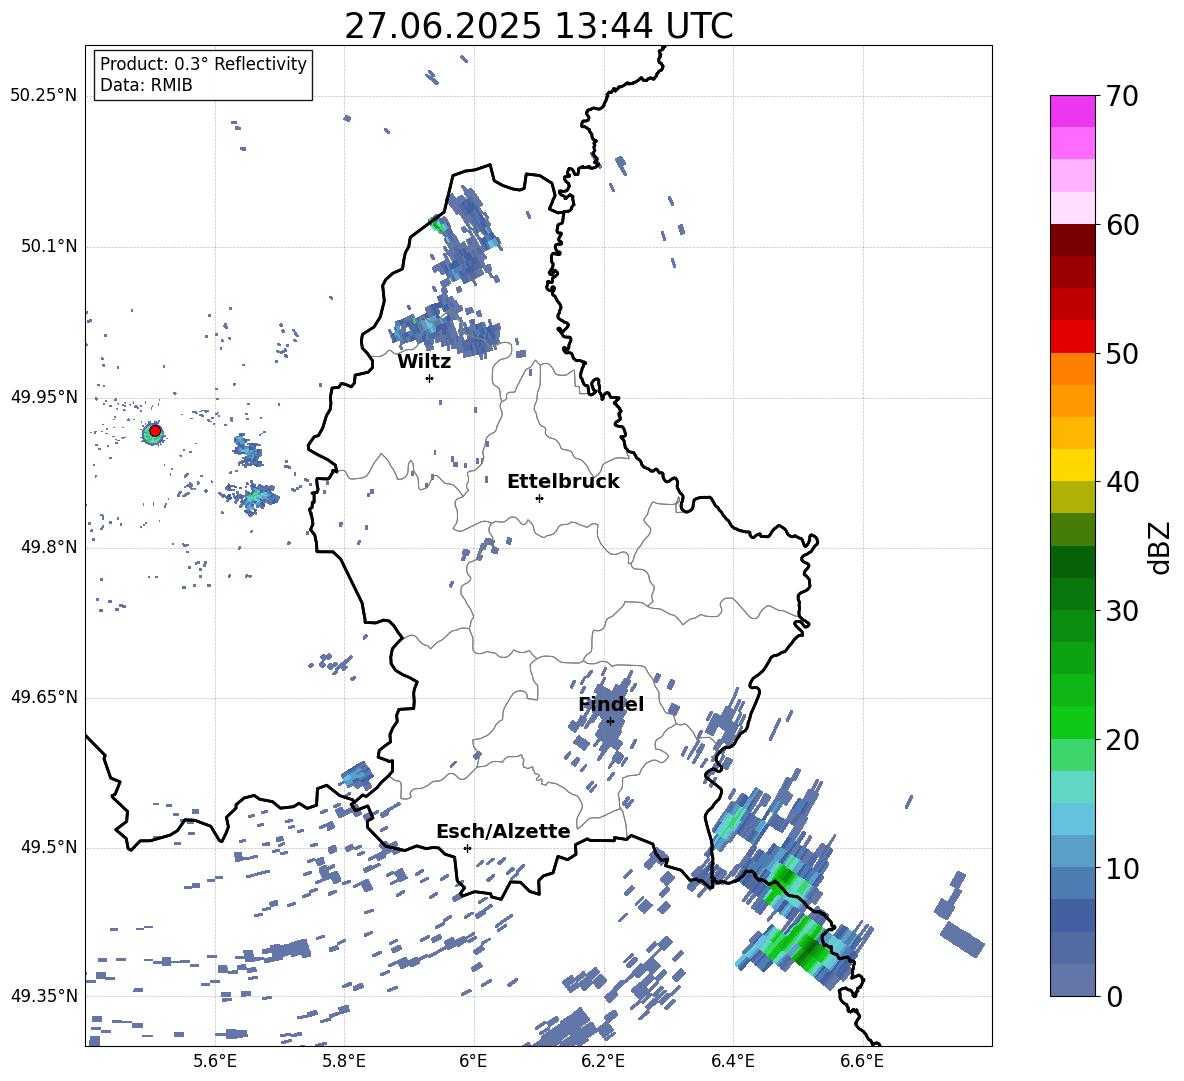1184x1081 pixels.
Task: Click the 60 value on colorbar
Action: coord(1122,225)
